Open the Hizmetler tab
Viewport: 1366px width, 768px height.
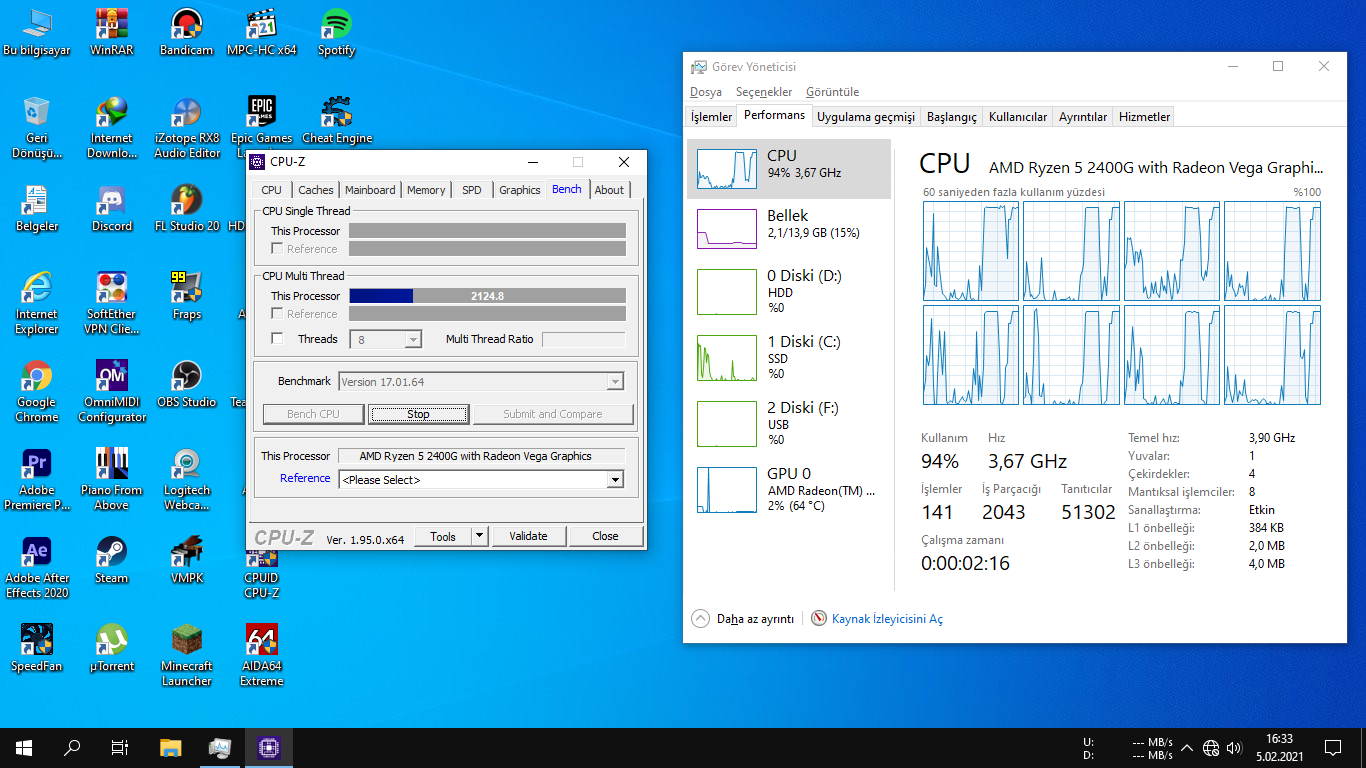coord(1144,117)
